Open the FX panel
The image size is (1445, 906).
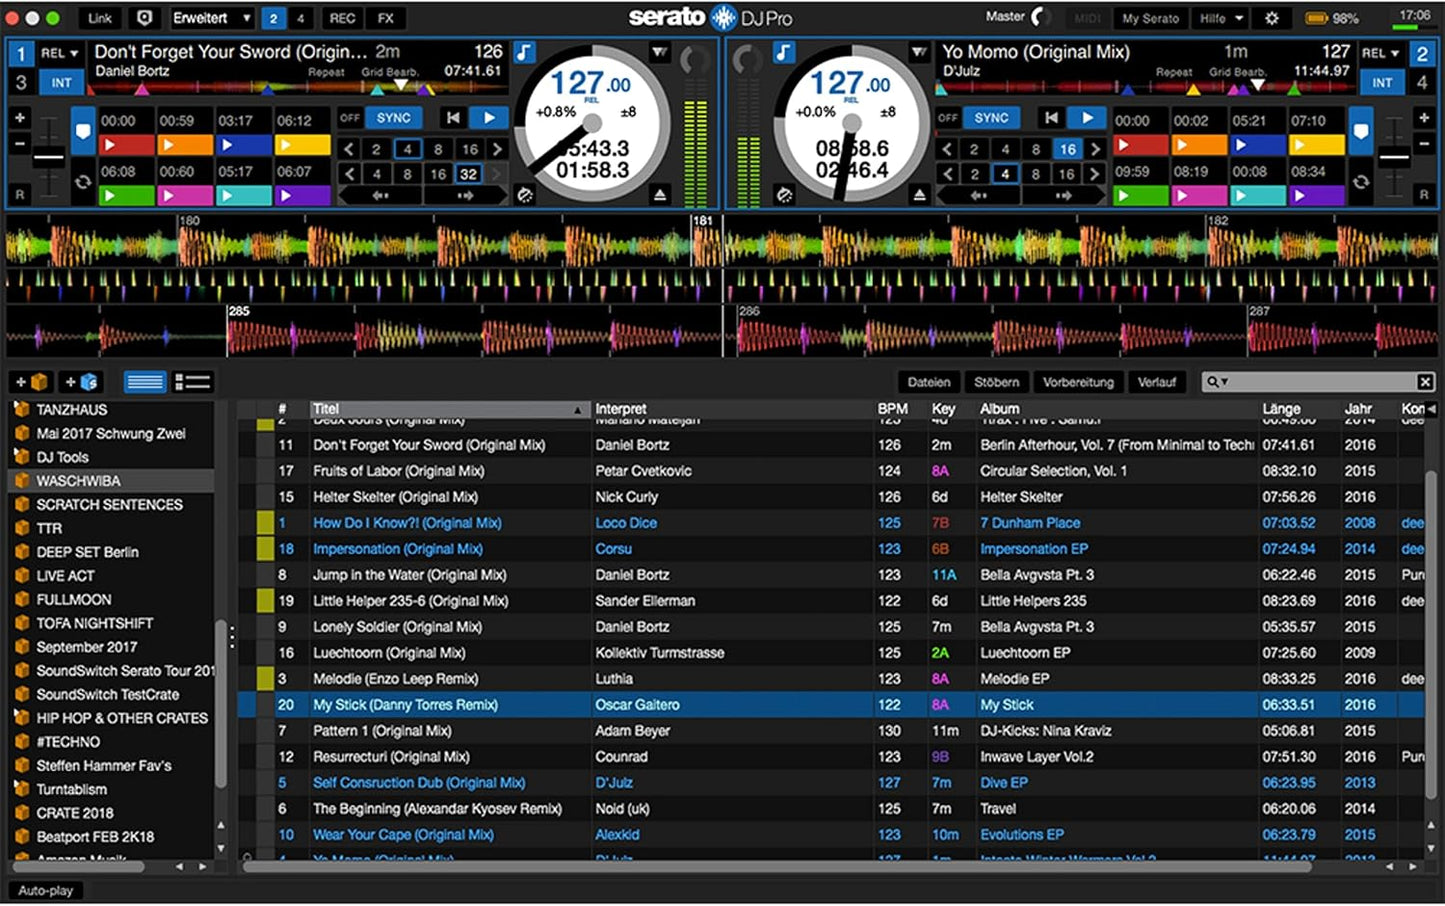pos(385,17)
